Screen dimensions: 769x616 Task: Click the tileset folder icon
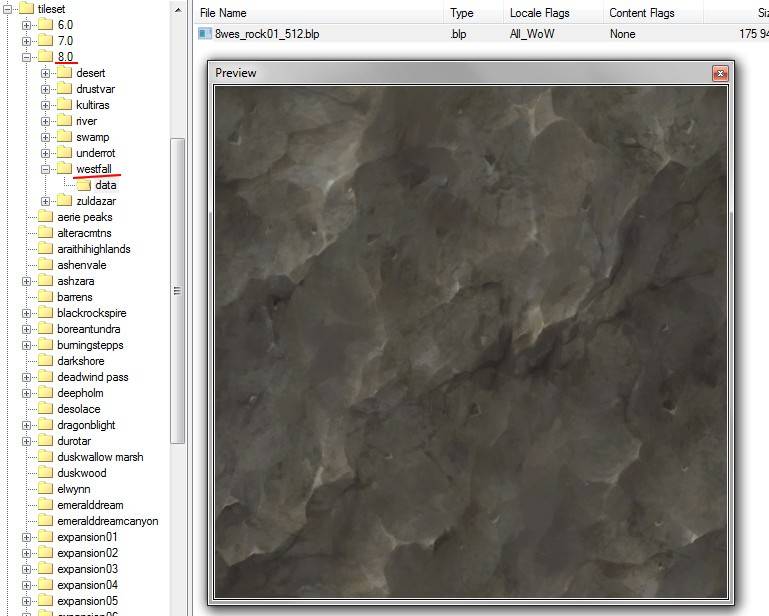click(x=26, y=9)
